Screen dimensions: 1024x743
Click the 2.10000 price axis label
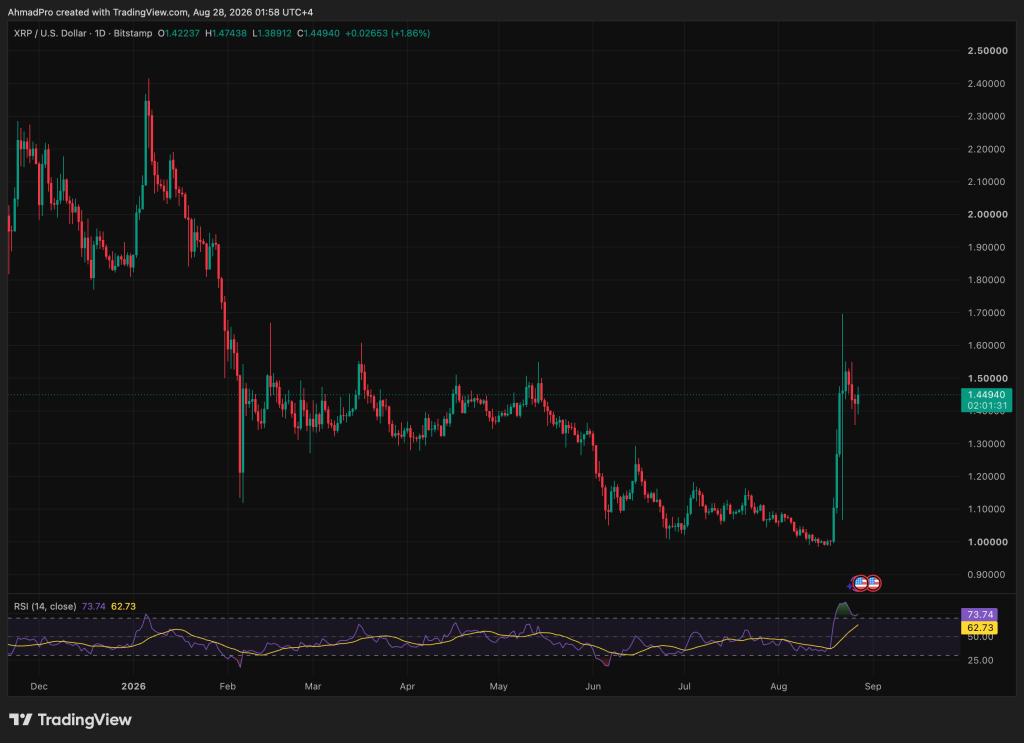[987, 182]
